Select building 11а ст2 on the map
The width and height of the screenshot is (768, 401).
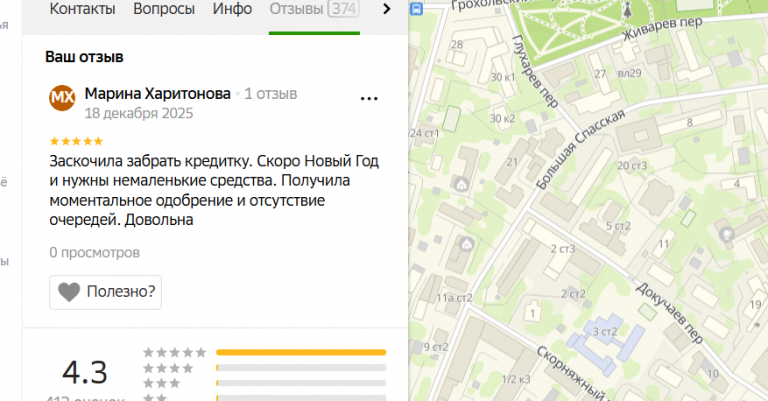[x=455, y=298]
